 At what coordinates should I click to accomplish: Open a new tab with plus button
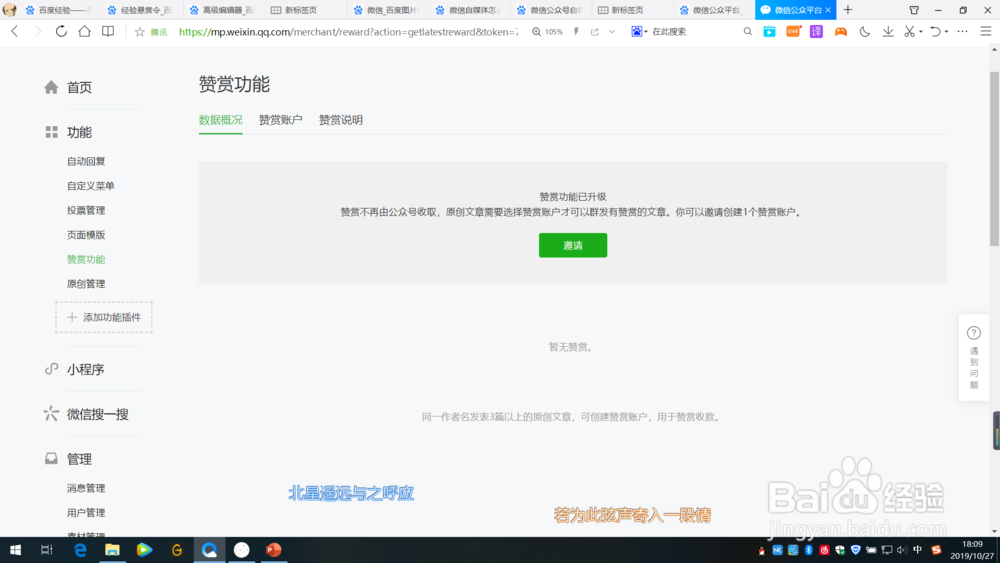[848, 10]
